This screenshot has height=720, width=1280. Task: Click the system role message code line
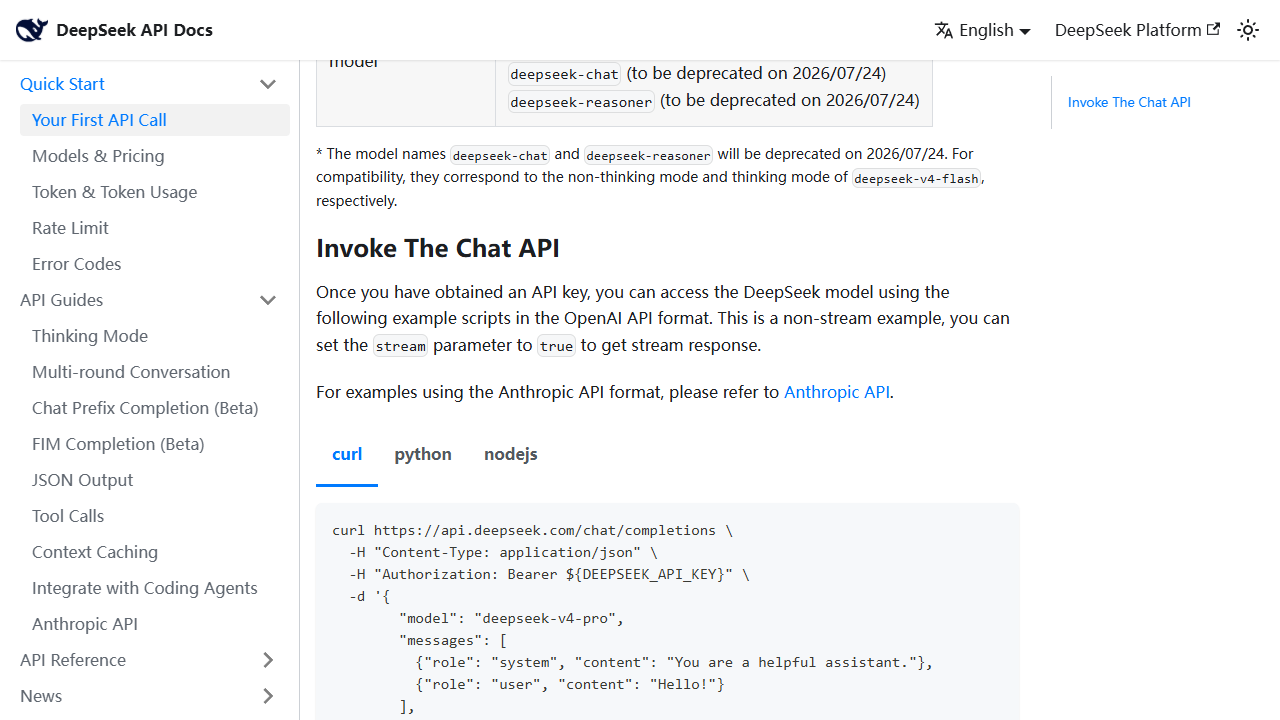click(x=674, y=662)
